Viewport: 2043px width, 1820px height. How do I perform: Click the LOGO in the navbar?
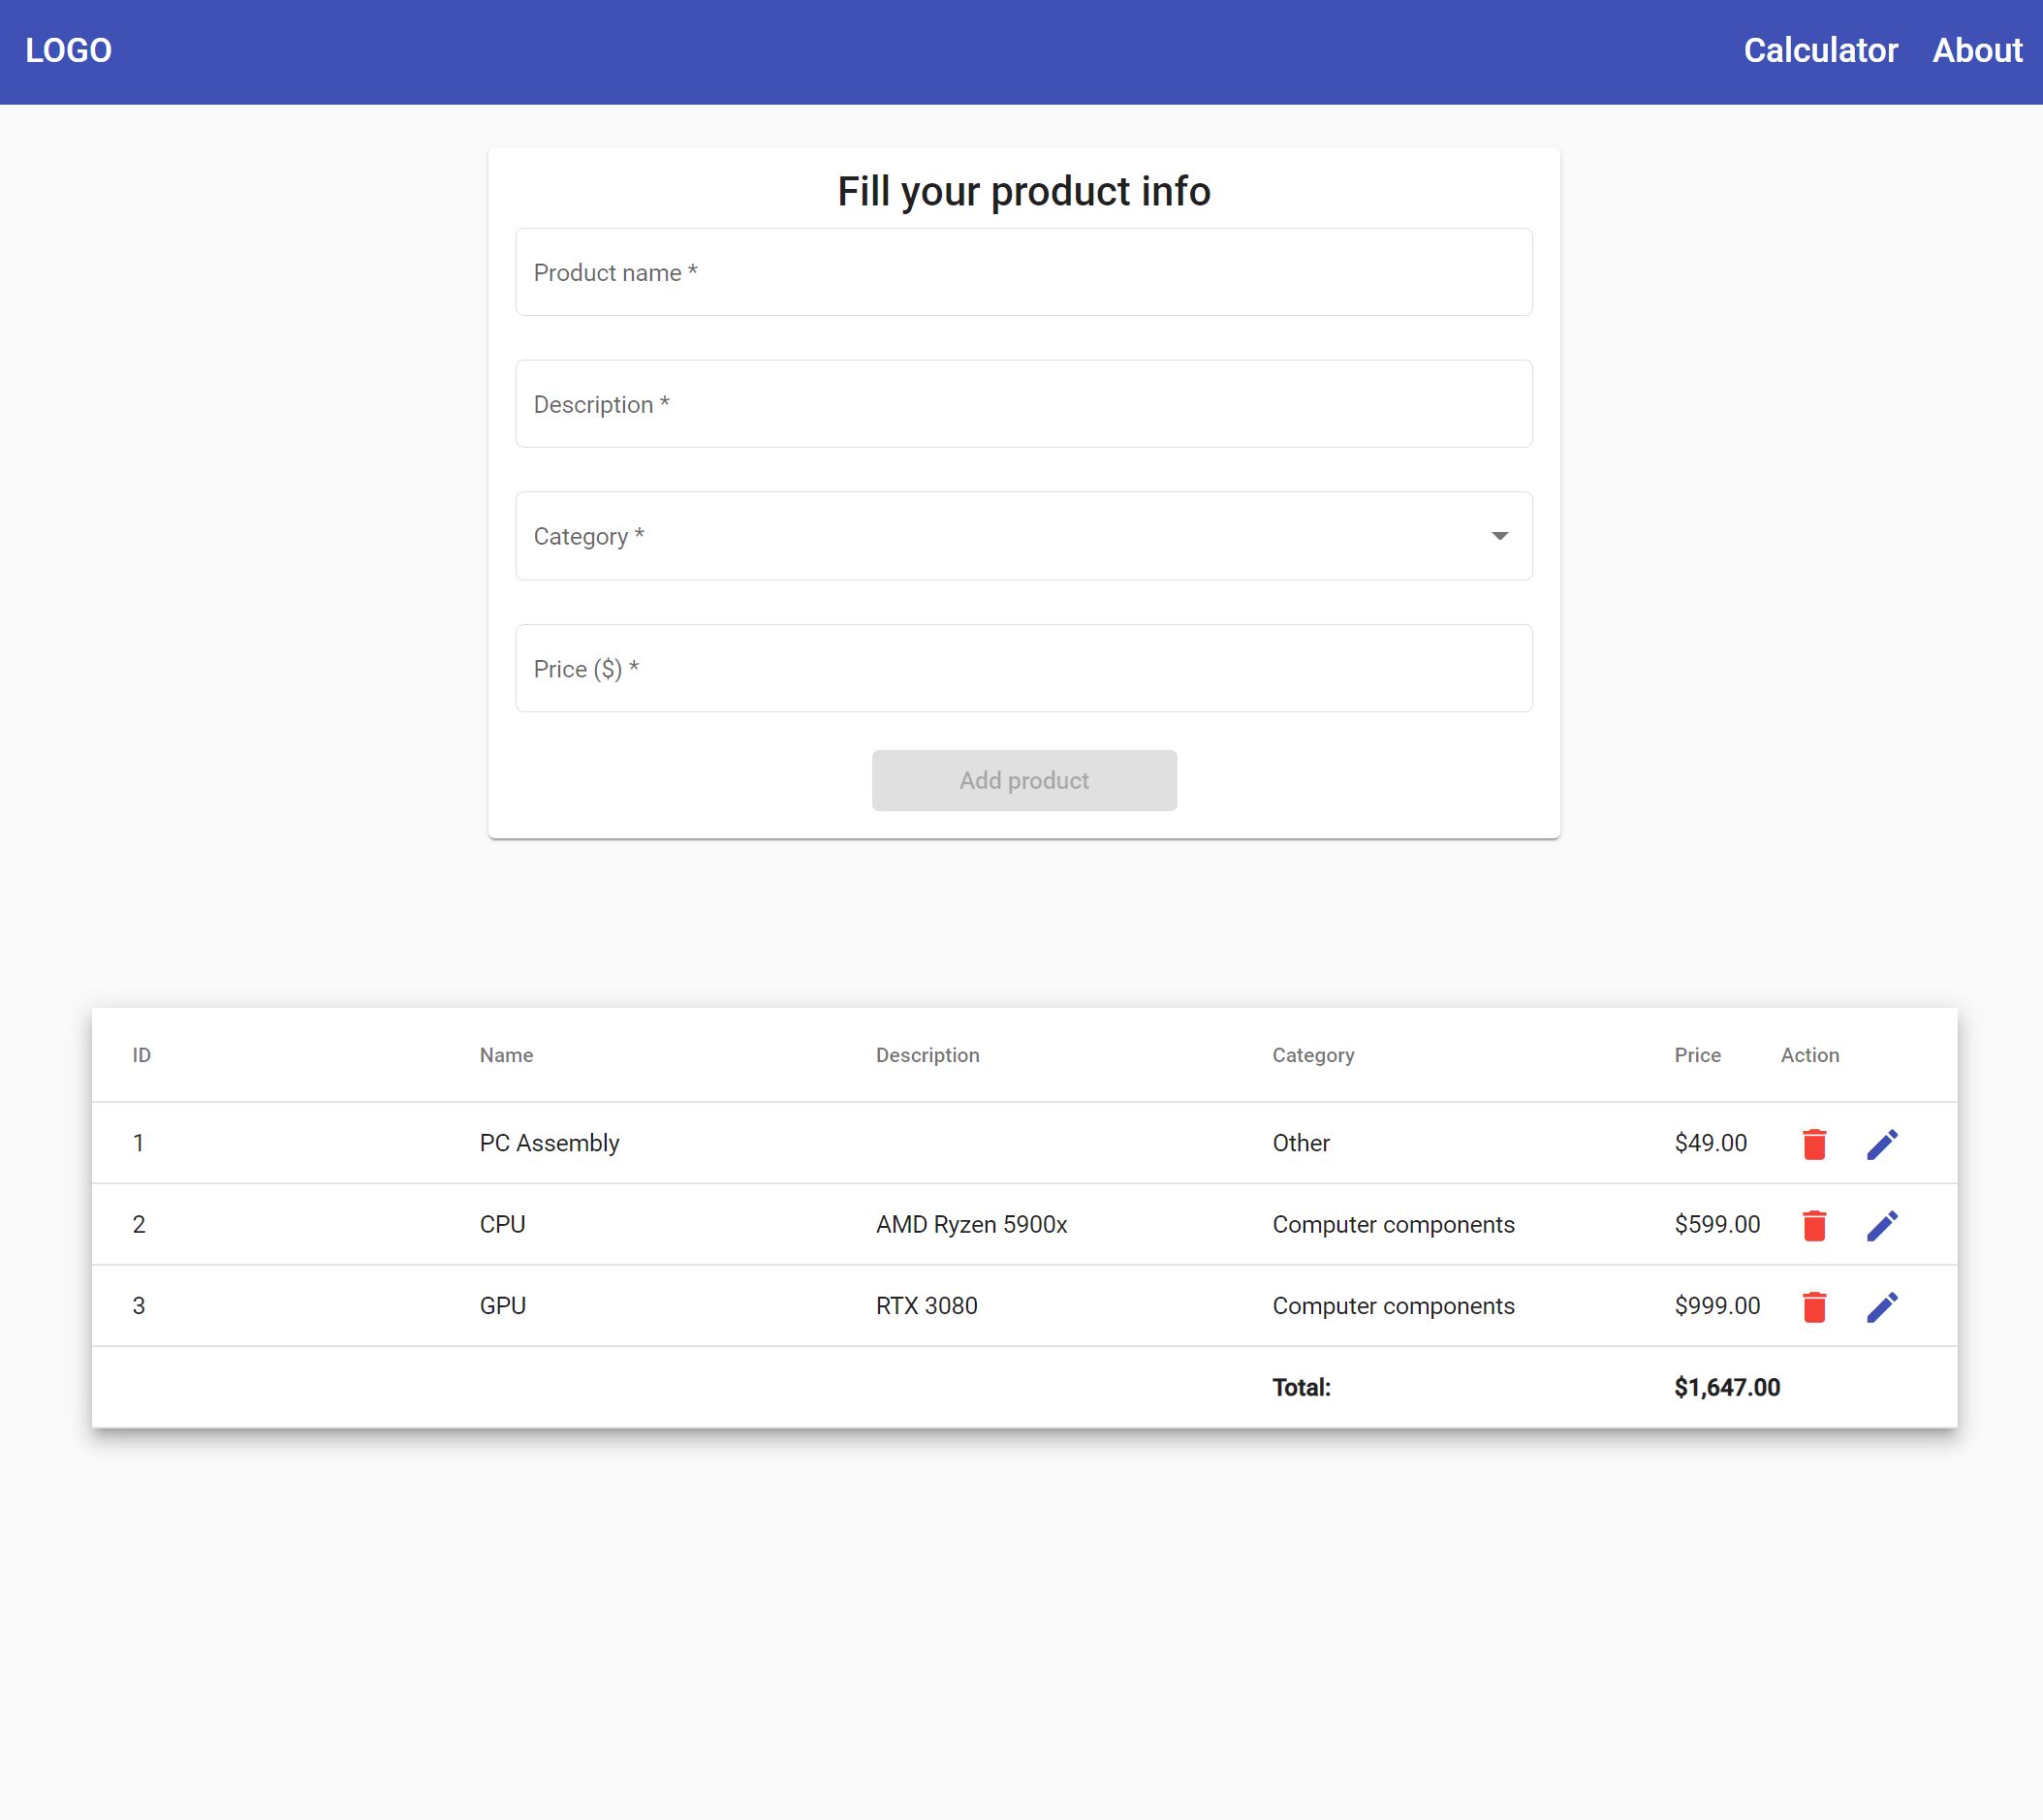coord(69,50)
